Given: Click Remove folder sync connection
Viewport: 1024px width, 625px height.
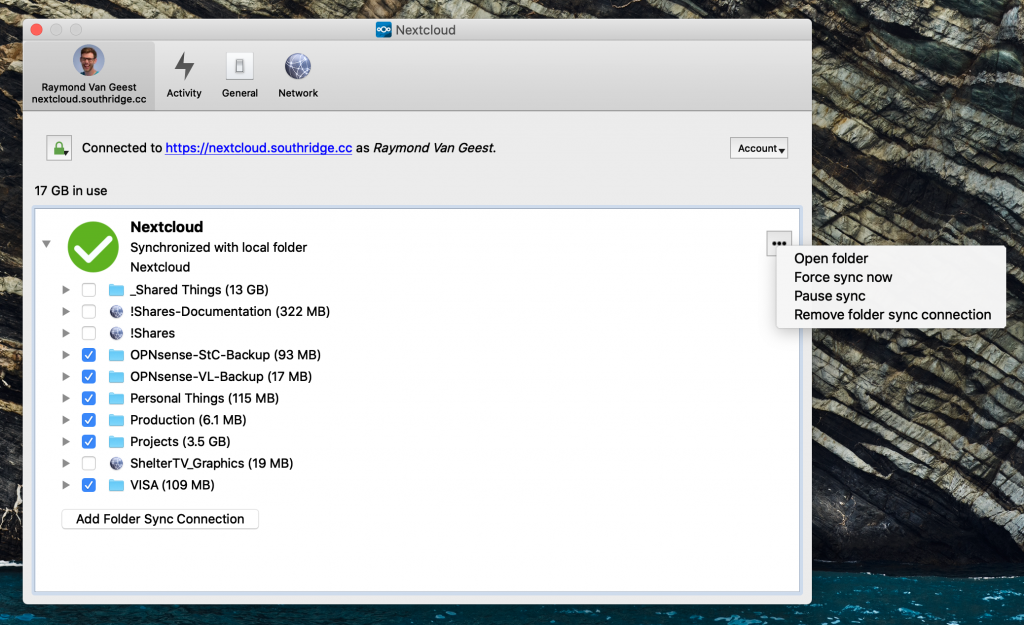Looking at the screenshot, I should pyautogui.click(x=892, y=315).
